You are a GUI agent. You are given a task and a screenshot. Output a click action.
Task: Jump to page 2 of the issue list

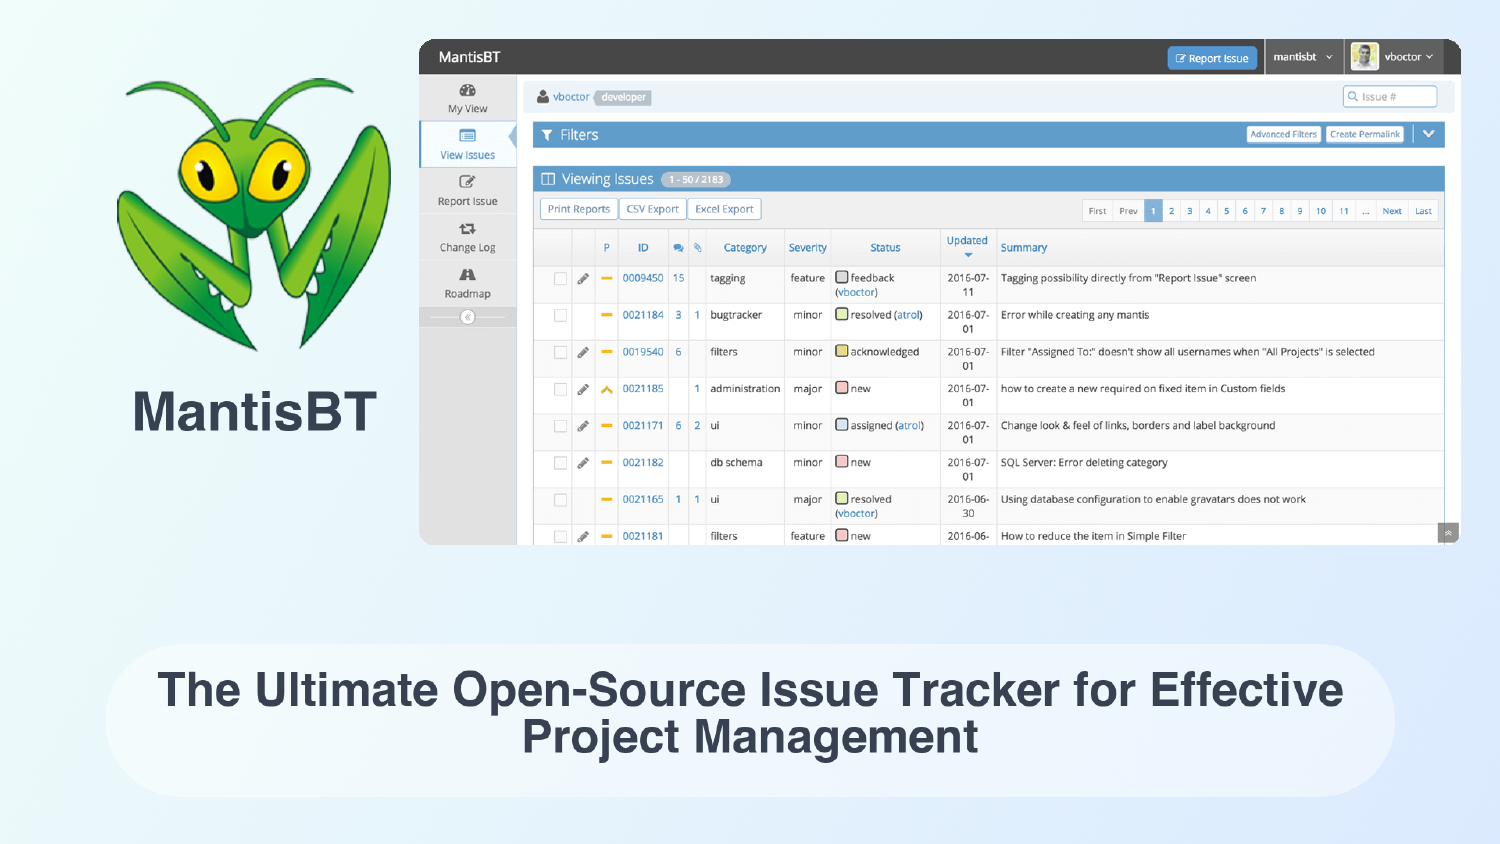(x=1171, y=210)
